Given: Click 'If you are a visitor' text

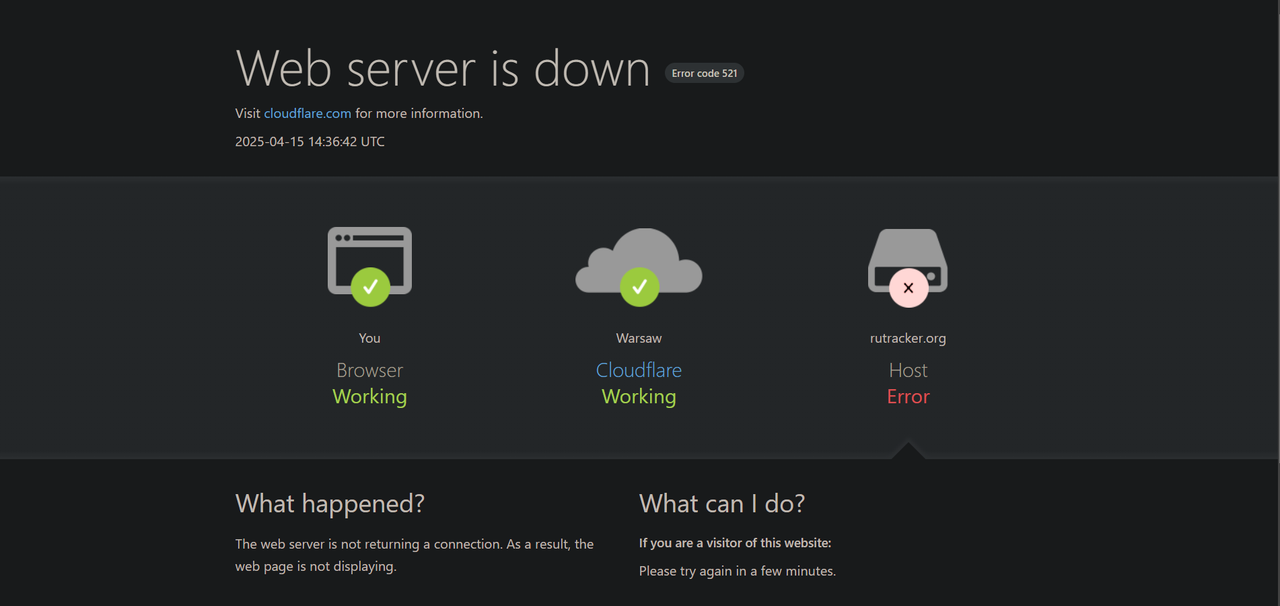Looking at the screenshot, I should coord(735,543).
